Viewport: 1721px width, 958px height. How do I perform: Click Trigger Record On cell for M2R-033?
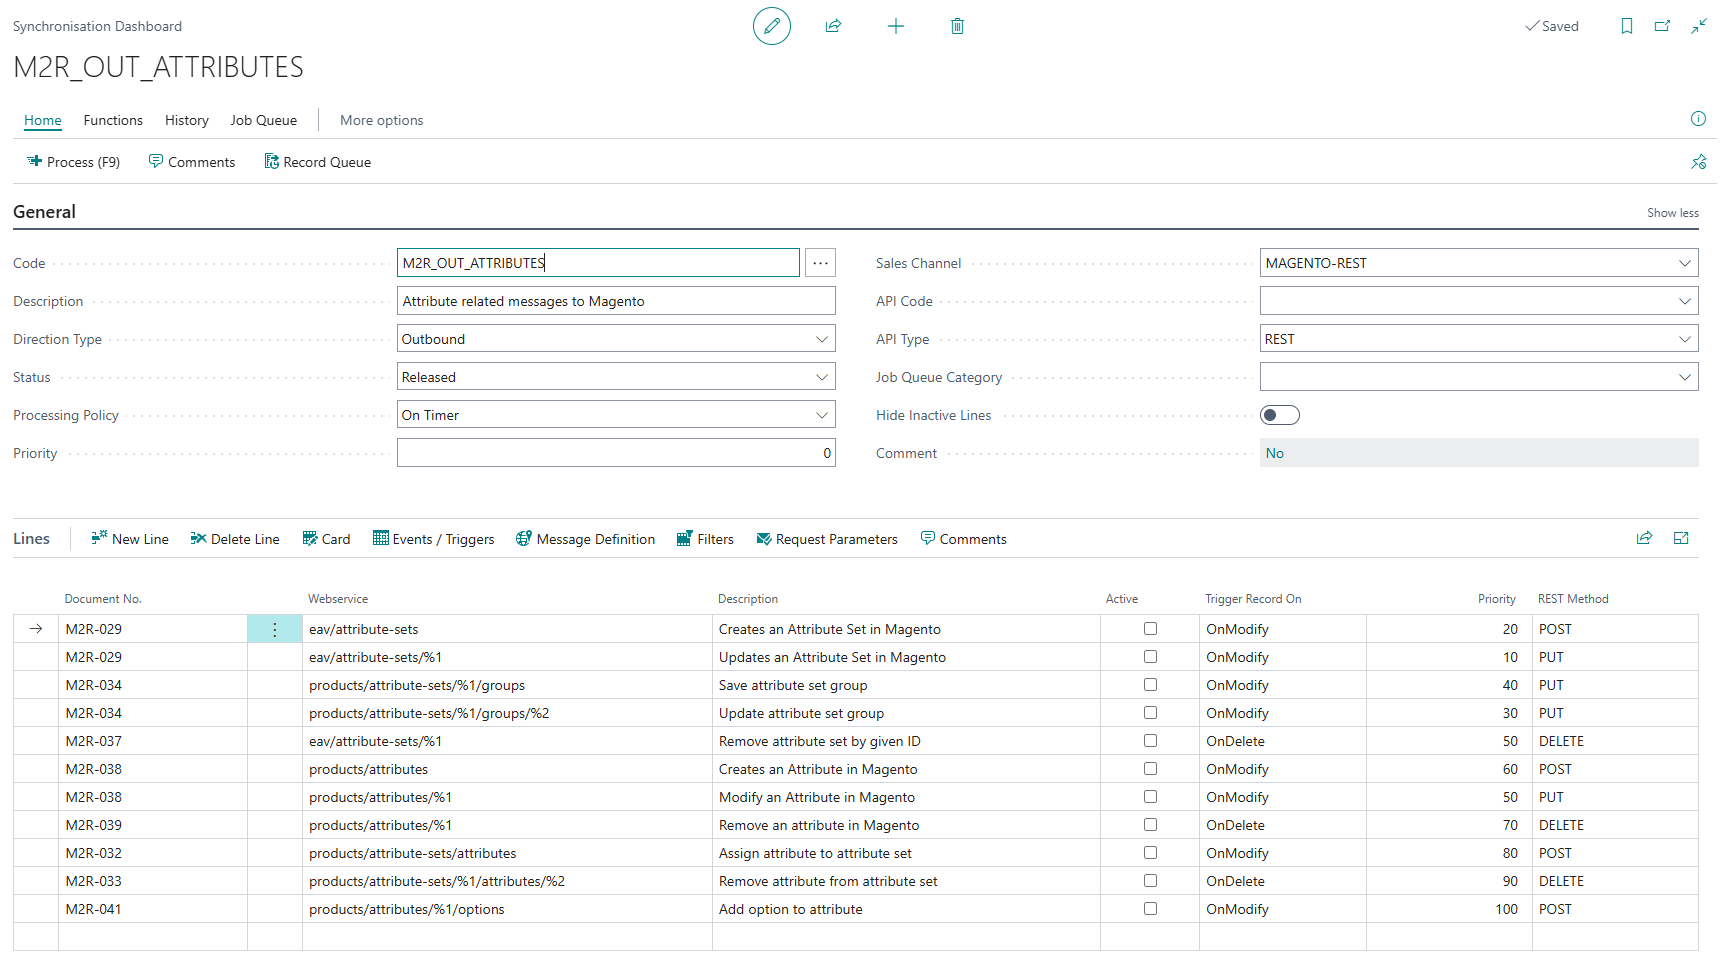(1283, 881)
